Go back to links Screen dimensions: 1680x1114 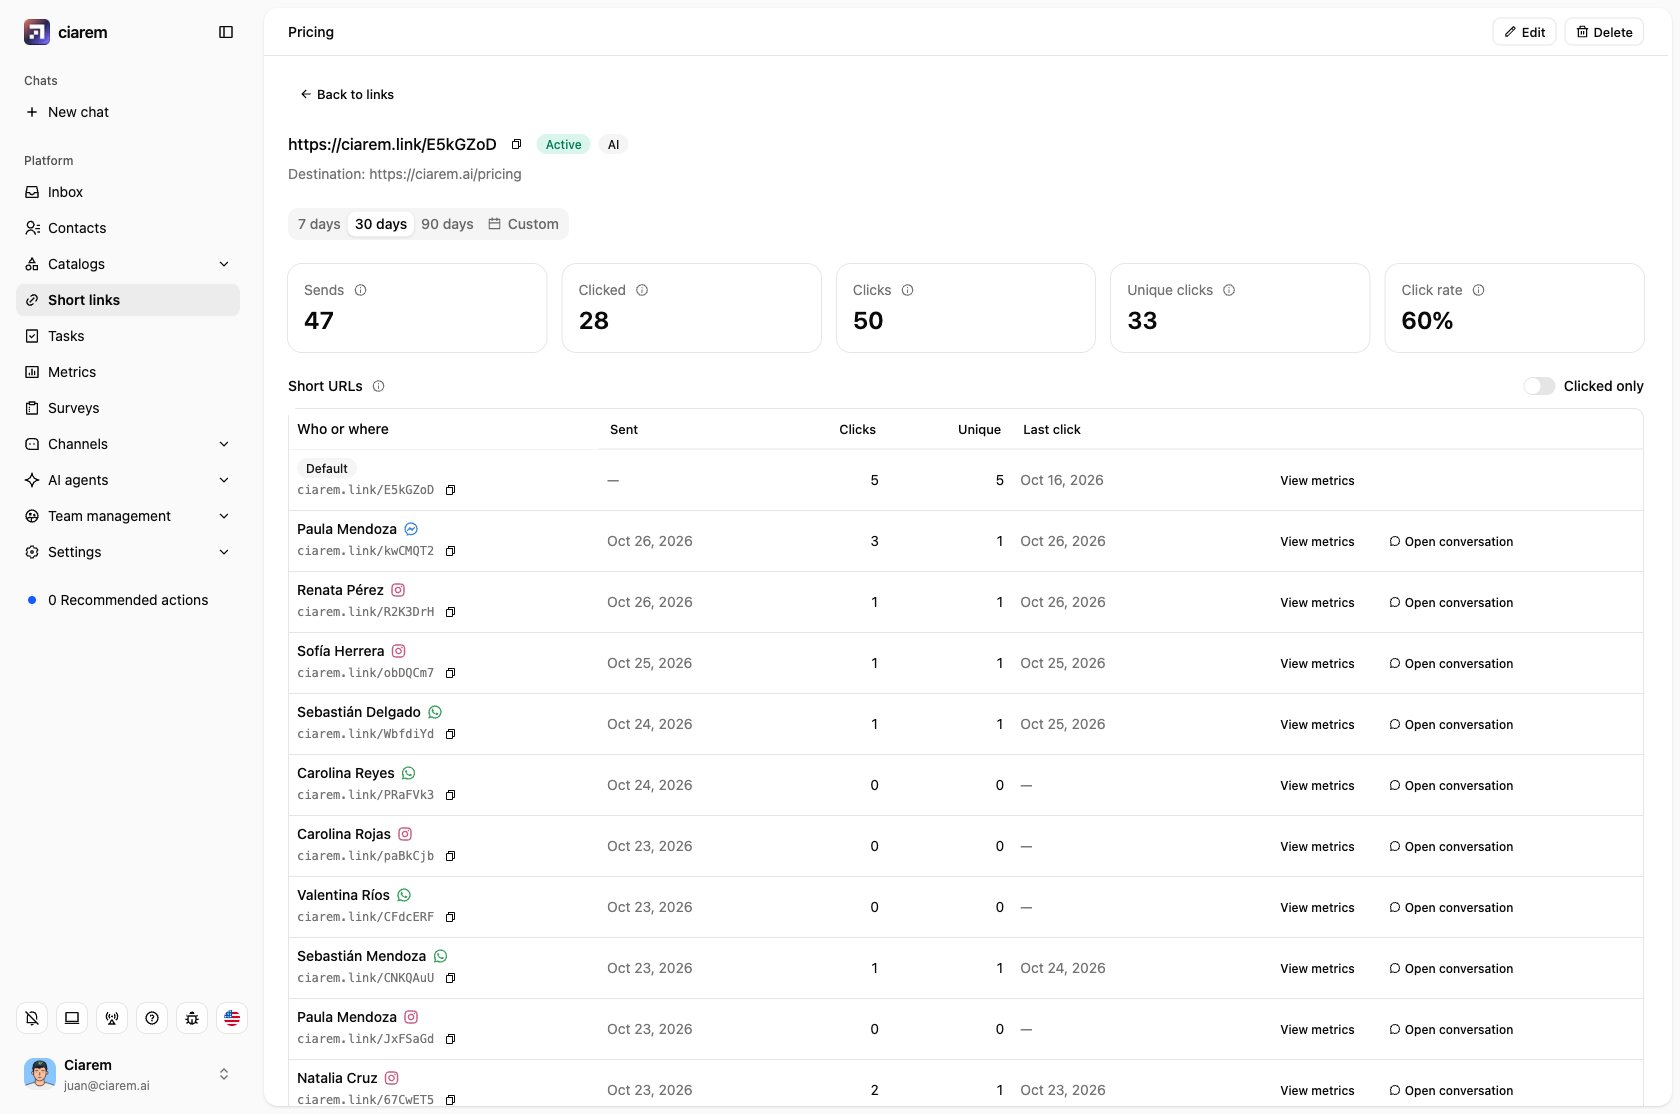click(347, 94)
